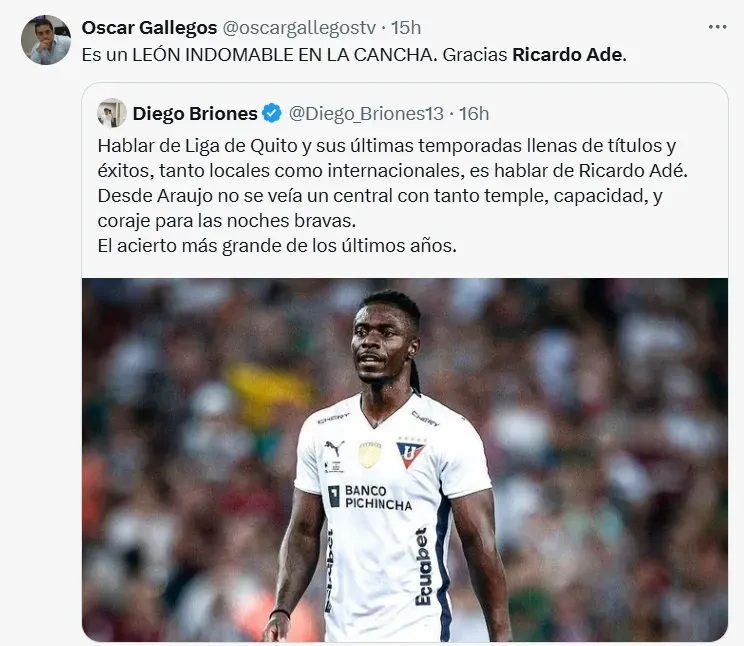This screenshot has width=744, height=646.
Task: Click the line 'El acierto más grande'
Action: (277, 245)
